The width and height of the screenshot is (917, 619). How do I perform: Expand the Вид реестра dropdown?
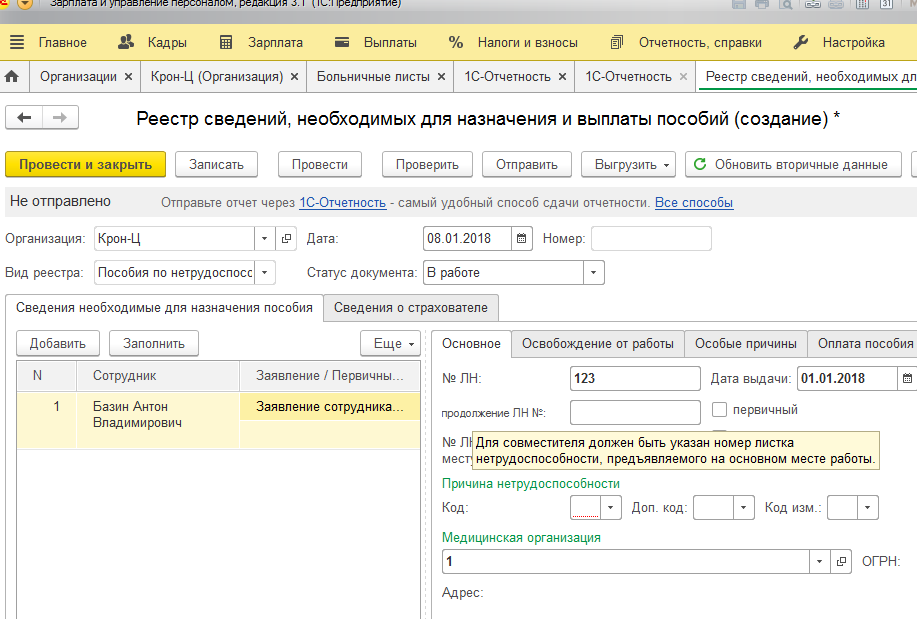click(x=264, y=273)
